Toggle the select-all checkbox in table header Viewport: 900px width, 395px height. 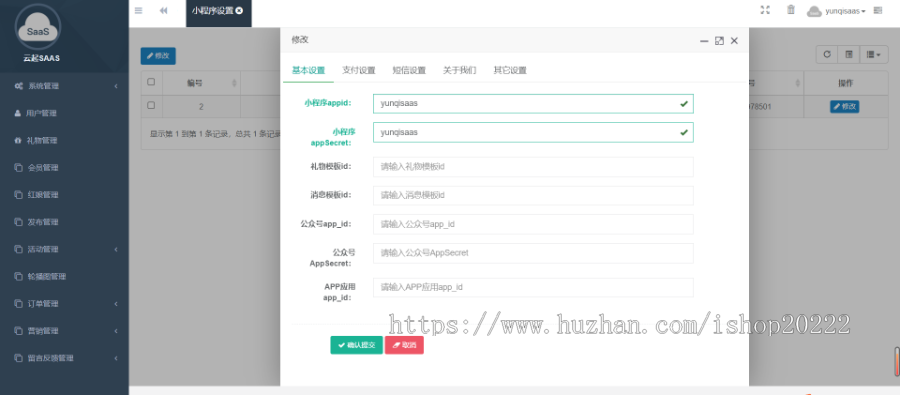point(151,82)
